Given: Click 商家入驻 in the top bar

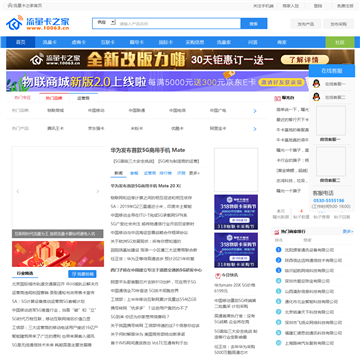Looking at the screenshot, I should (291, 6).
